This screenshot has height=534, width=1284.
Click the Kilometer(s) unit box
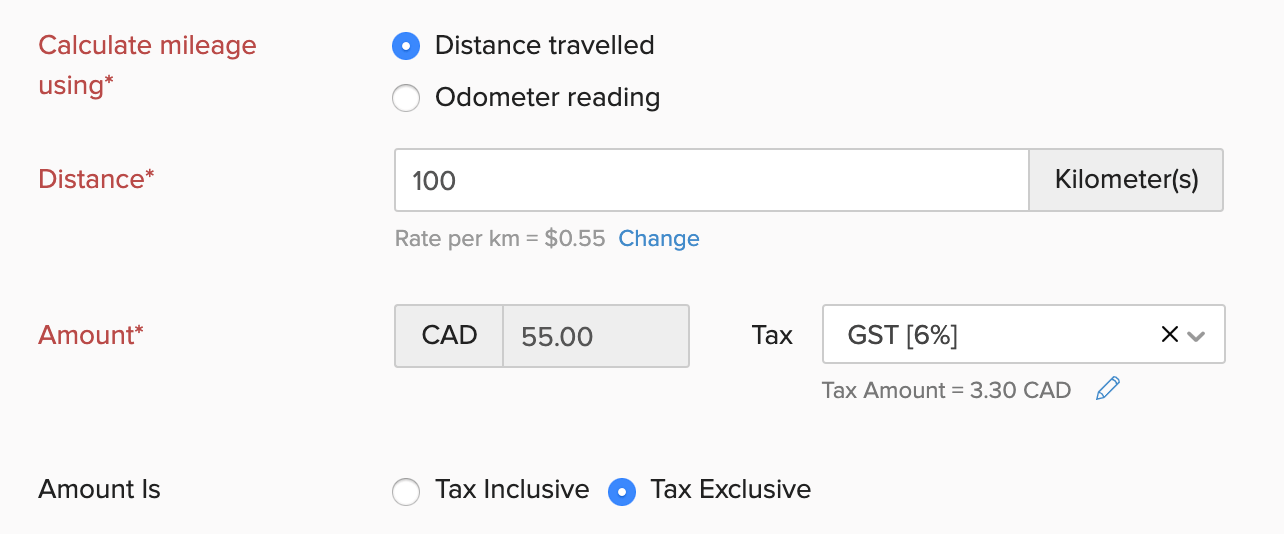pos(1125,180)
